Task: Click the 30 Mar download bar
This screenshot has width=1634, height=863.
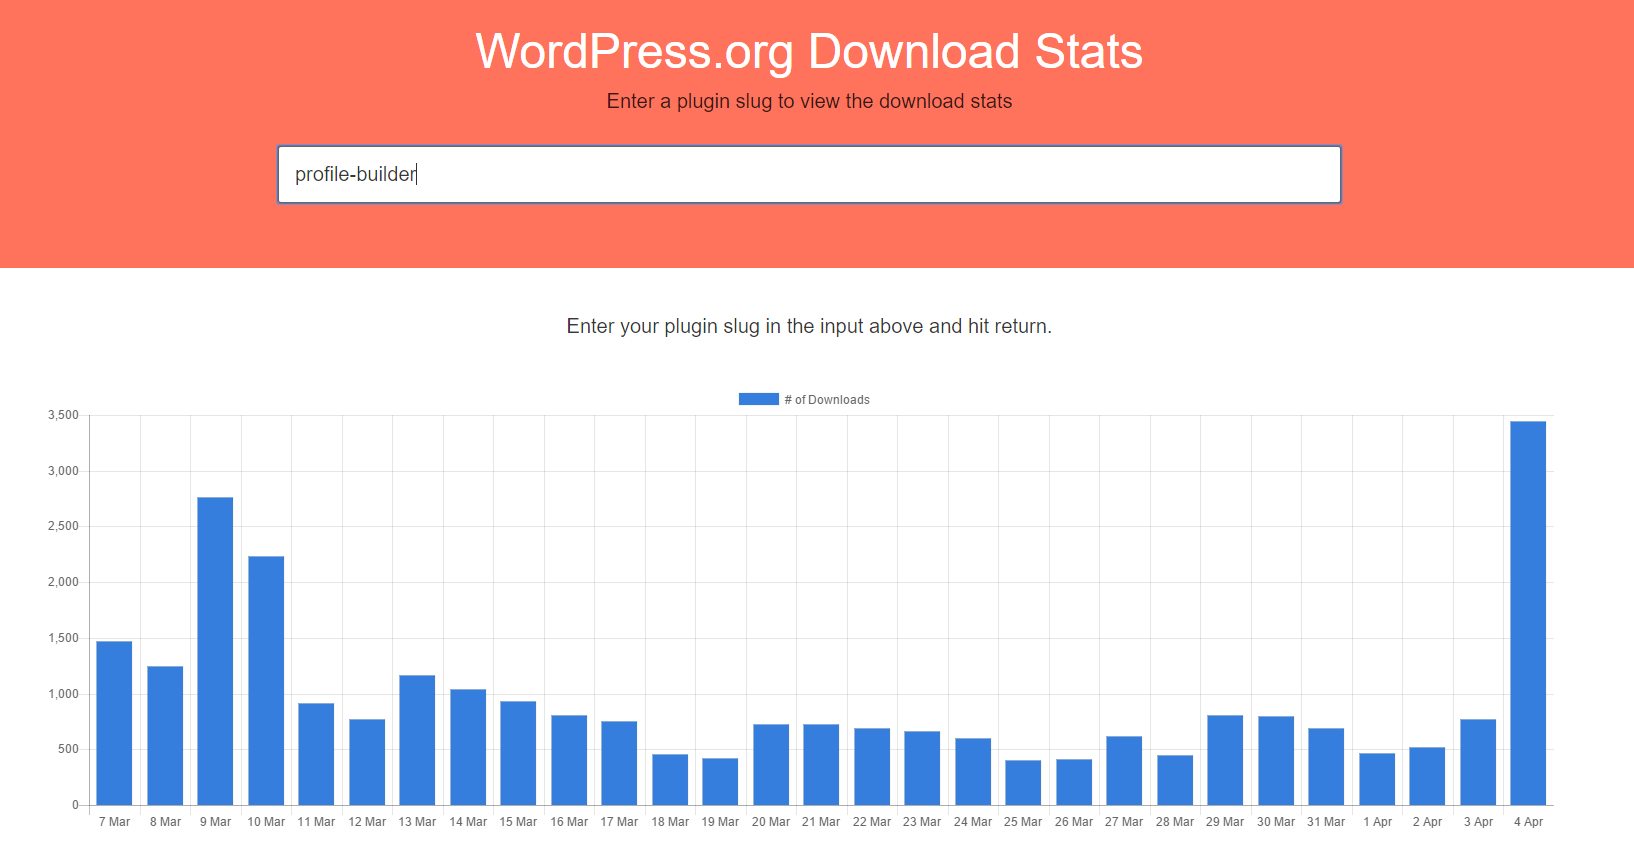Action: [x=1276, y=760]
